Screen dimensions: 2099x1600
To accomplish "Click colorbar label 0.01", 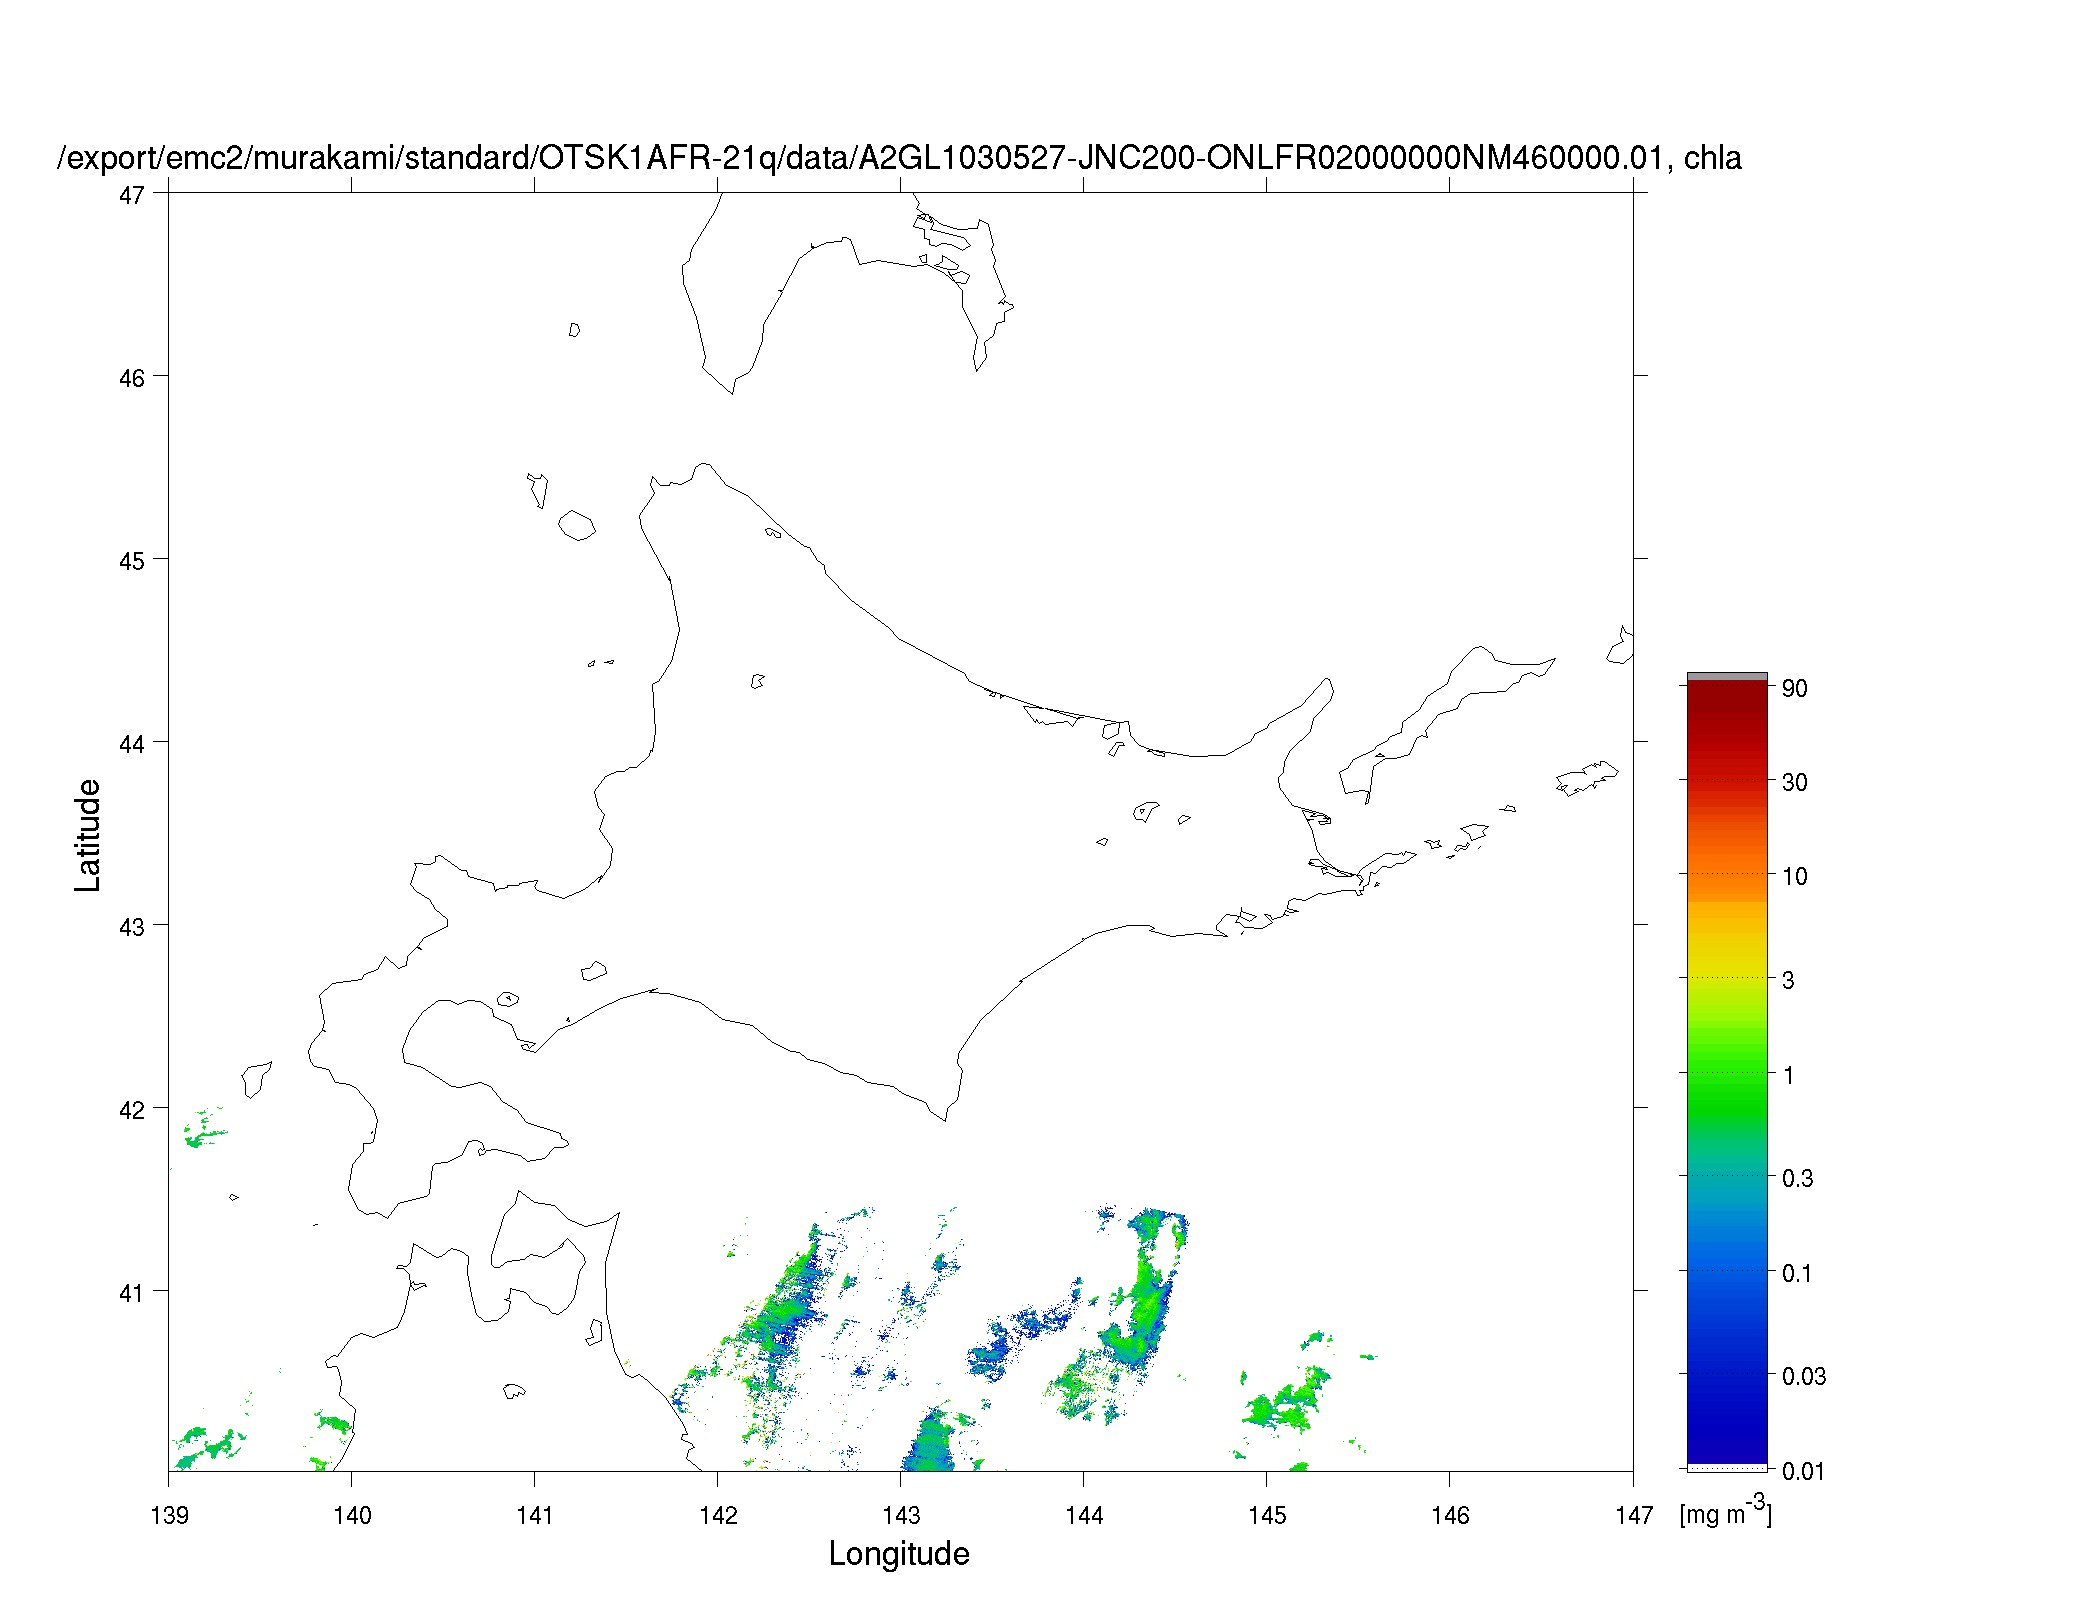I will click(1804, 1471).
